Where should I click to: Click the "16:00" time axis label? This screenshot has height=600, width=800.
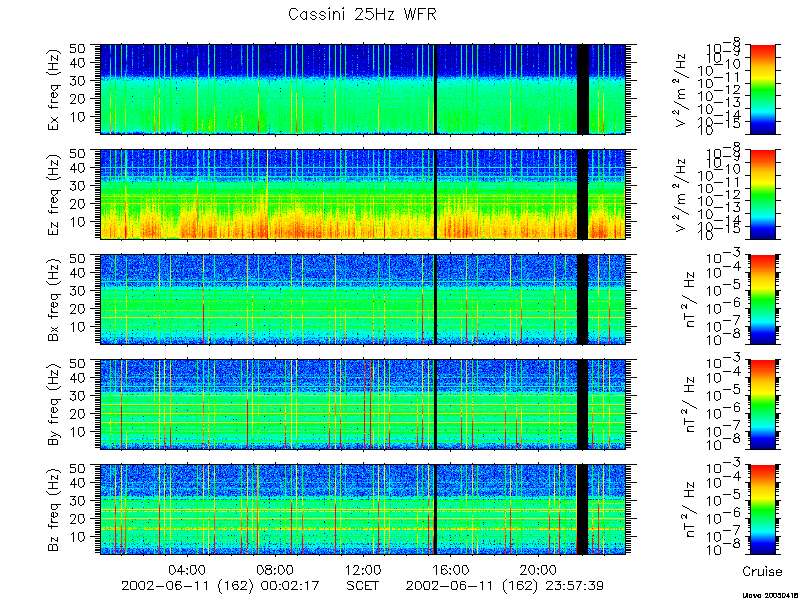(x=452, y=569)
